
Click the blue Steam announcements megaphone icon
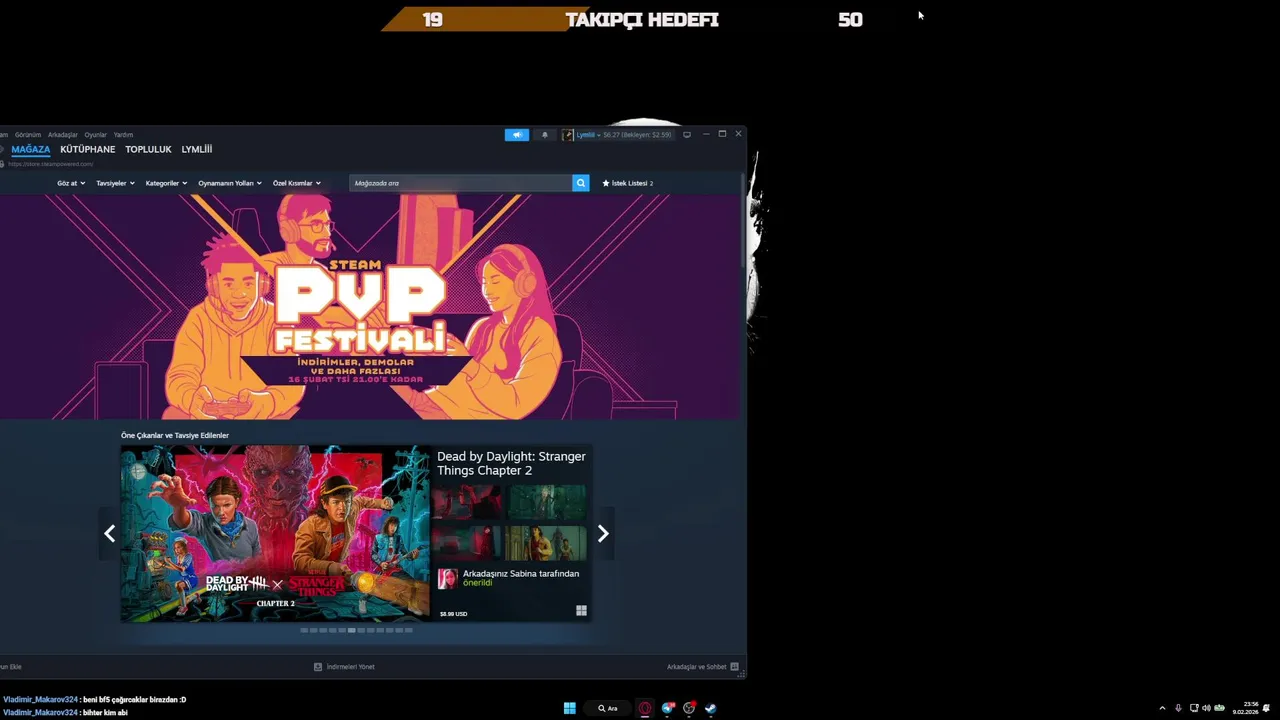pos(517,135)
